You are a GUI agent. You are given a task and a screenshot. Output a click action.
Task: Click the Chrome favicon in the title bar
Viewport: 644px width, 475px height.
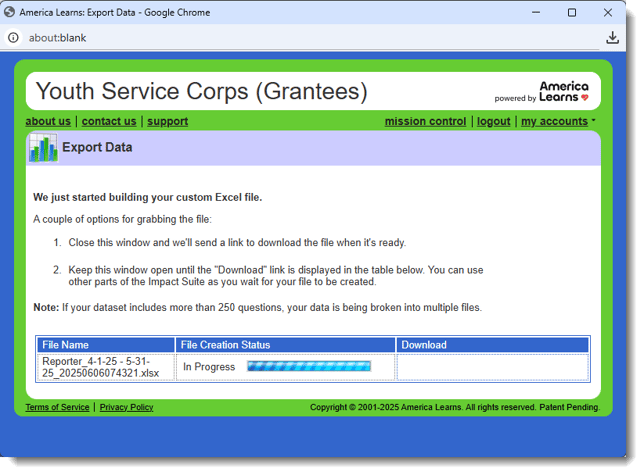[10, 13]
